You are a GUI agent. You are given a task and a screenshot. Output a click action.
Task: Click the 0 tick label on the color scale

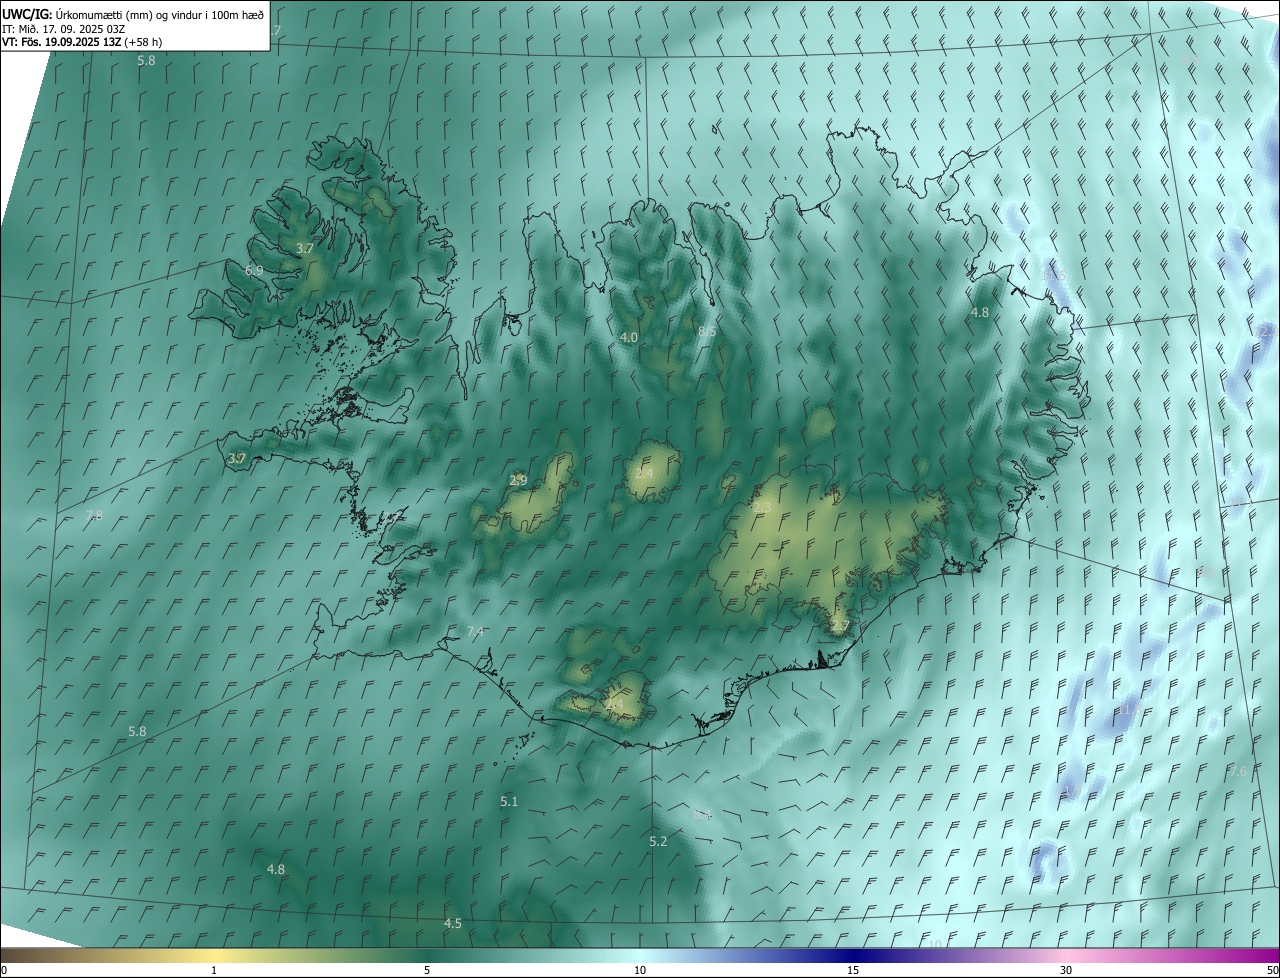click(4, 971)
